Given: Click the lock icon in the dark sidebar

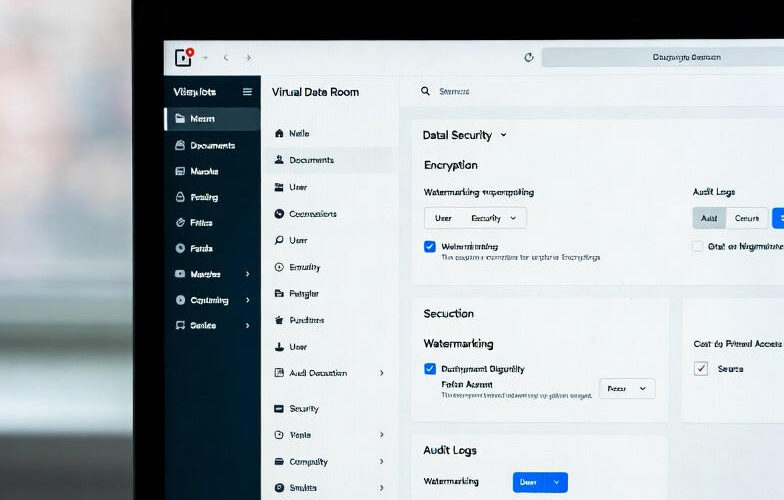Looking at the screenshot, I should [x=180, y=197].
